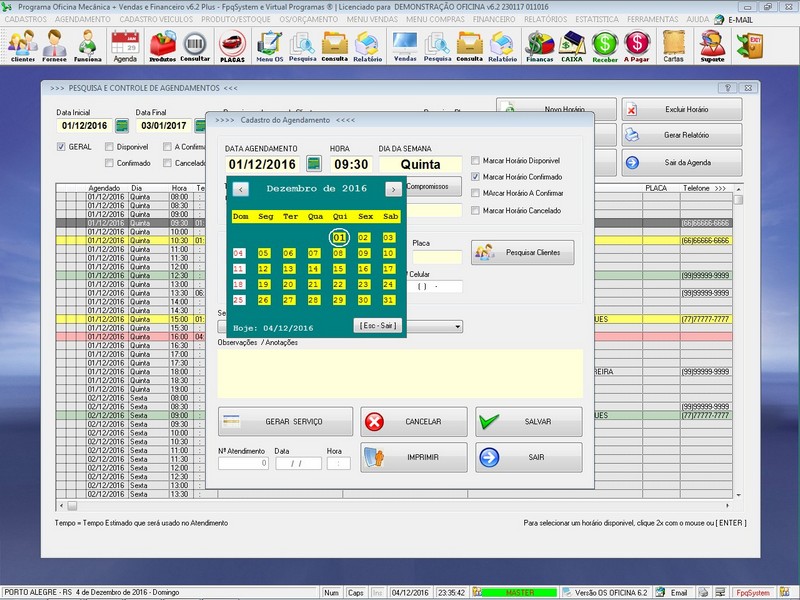
Task: Click the SALVAR button
Action: click(x=529, y=422)
